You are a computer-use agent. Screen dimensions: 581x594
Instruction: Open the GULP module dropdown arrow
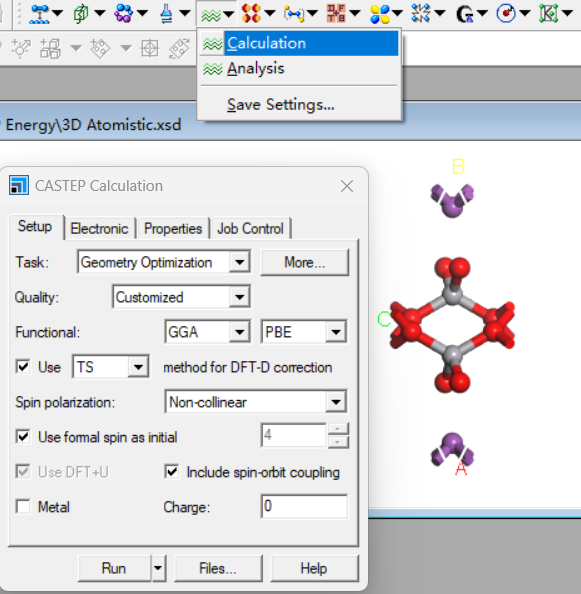tap(483, 14)
